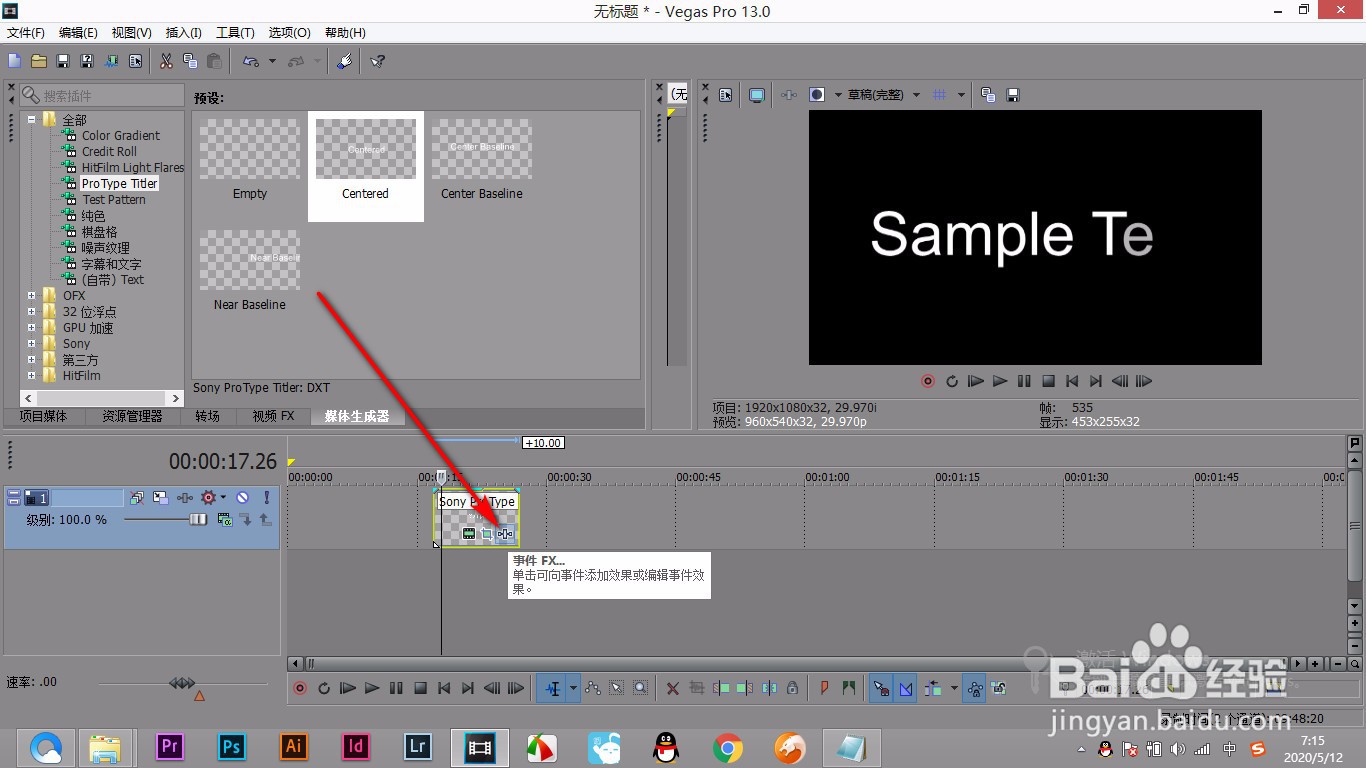Select Credit Roll generator
The image size is (1366, 768).
tap(109, 151)
